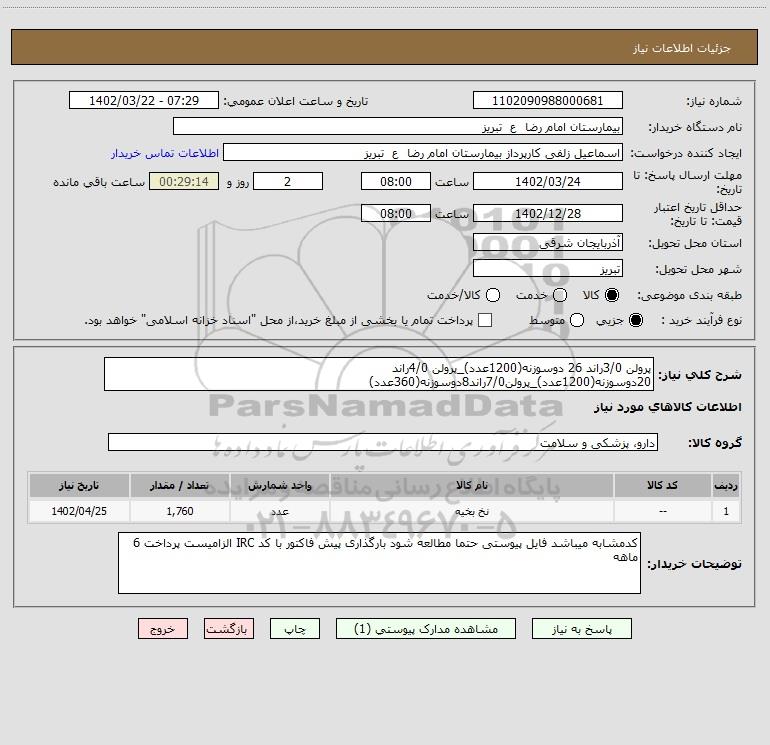Click the delivery city field تبریز
The width and height of the screenshot is (770, 745).
tap(548, 269)
